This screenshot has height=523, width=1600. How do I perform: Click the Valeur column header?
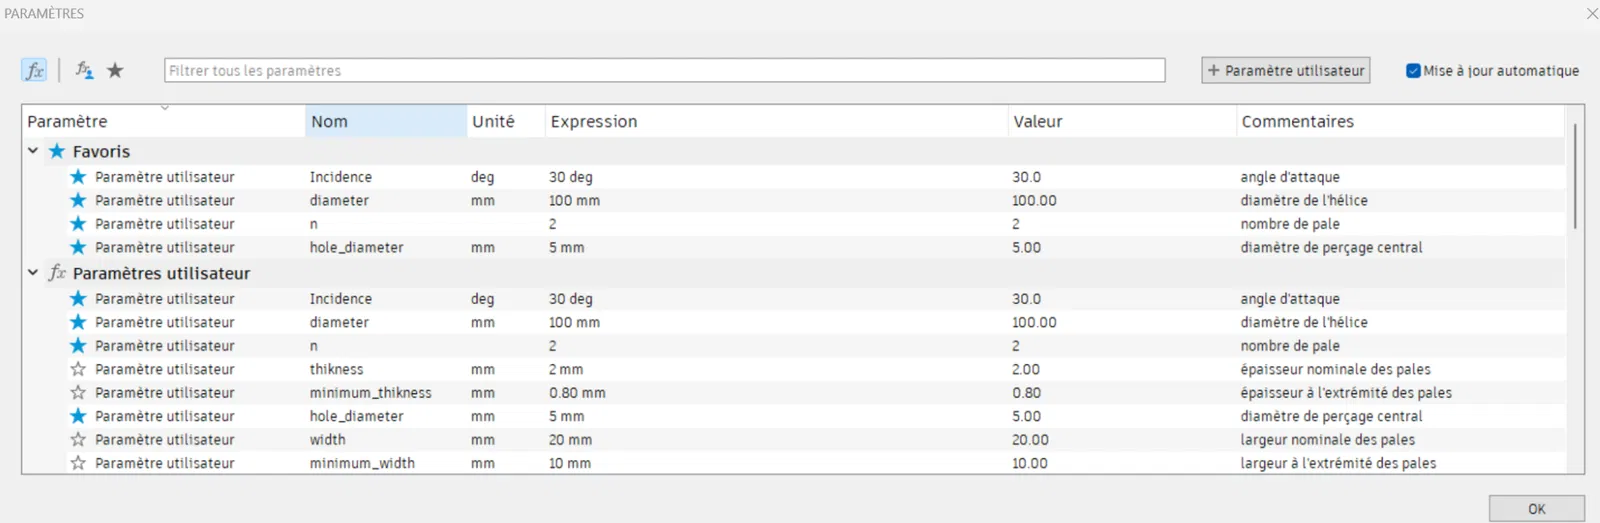[1120, 121]
